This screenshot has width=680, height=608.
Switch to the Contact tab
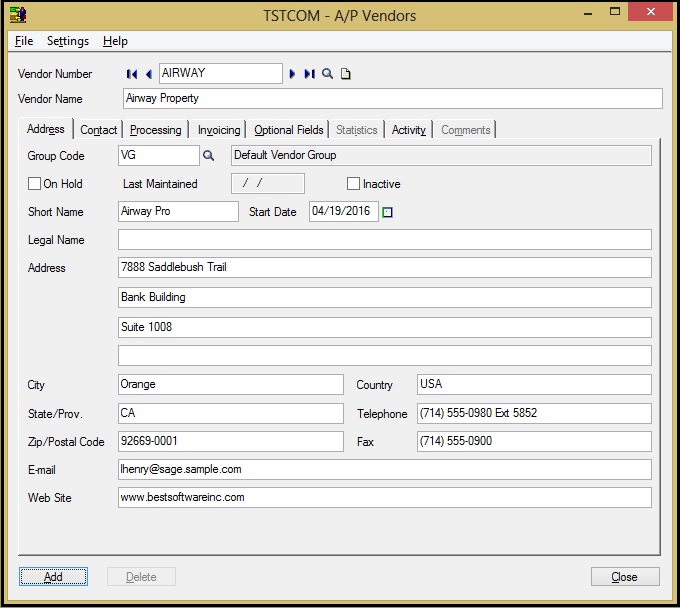[98, 130]
